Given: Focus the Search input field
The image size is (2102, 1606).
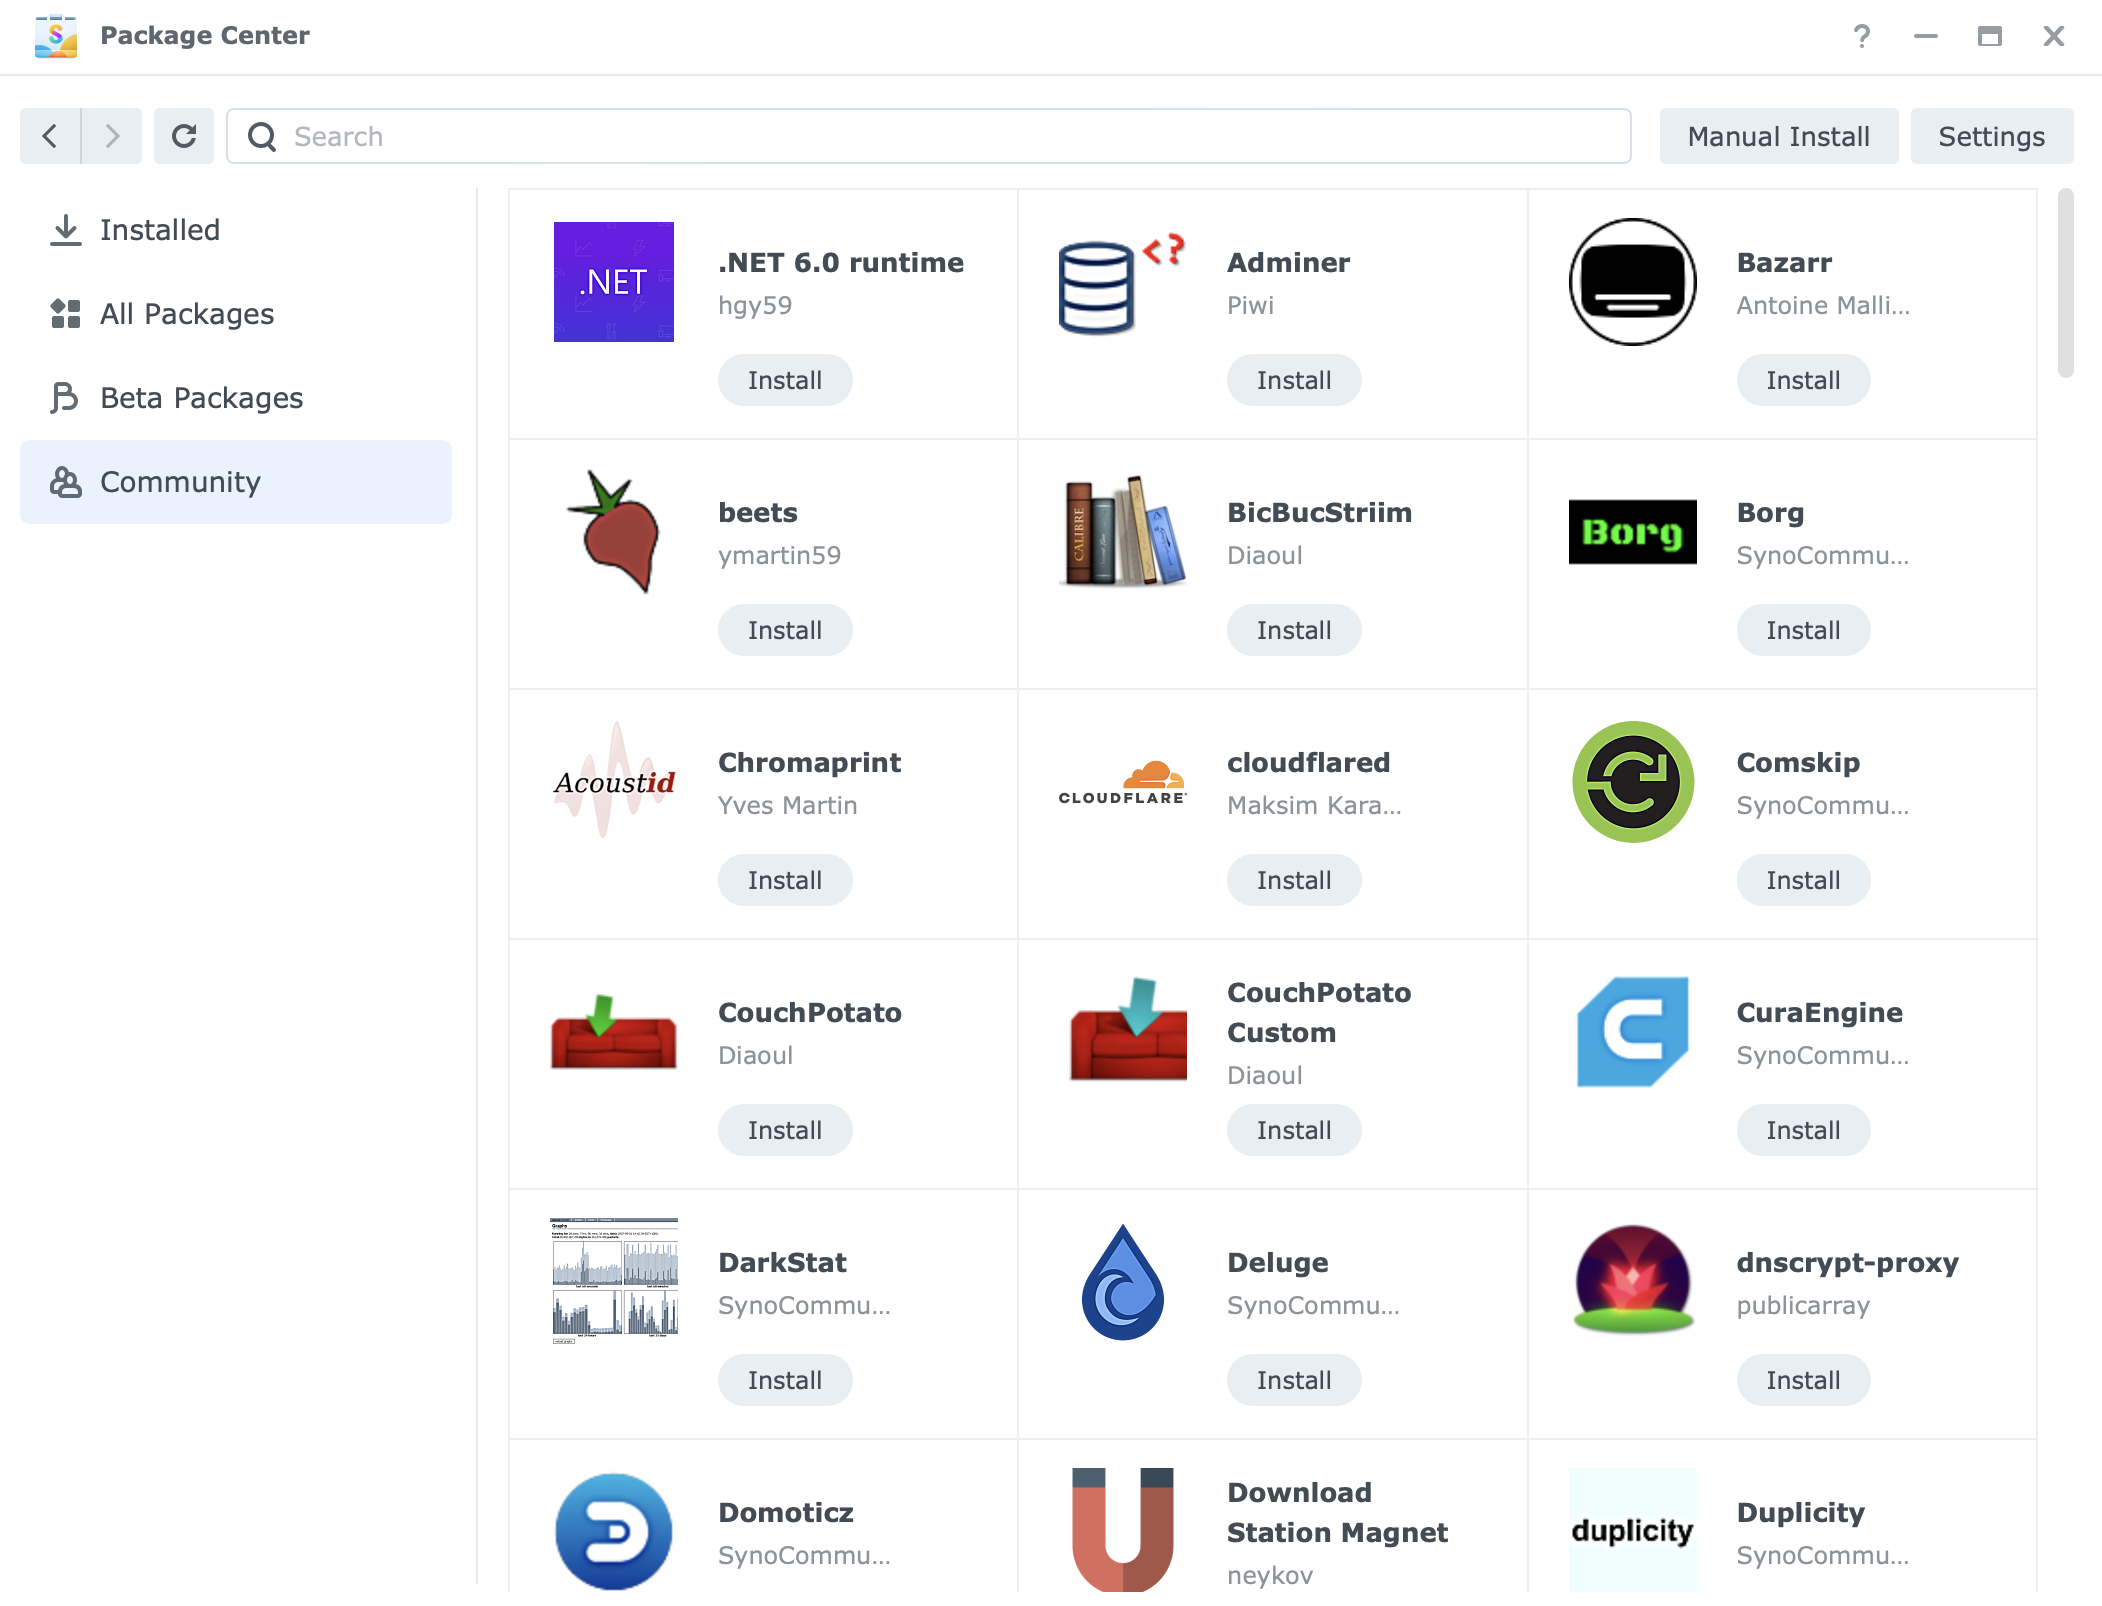Looking at the screenshot, I should tap(929, 136).
